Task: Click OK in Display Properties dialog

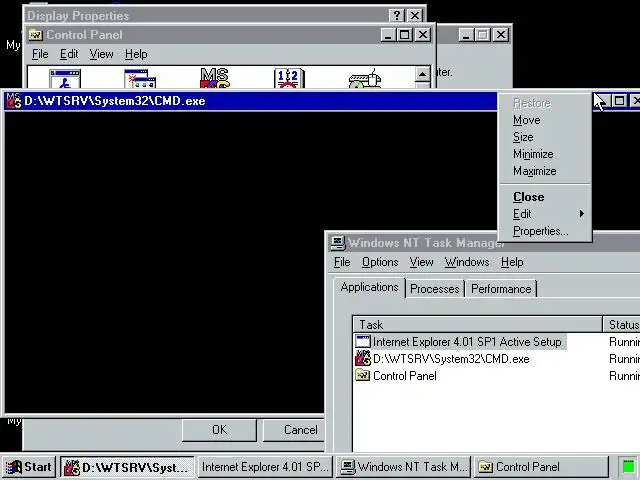Action: tap(219, 430)
